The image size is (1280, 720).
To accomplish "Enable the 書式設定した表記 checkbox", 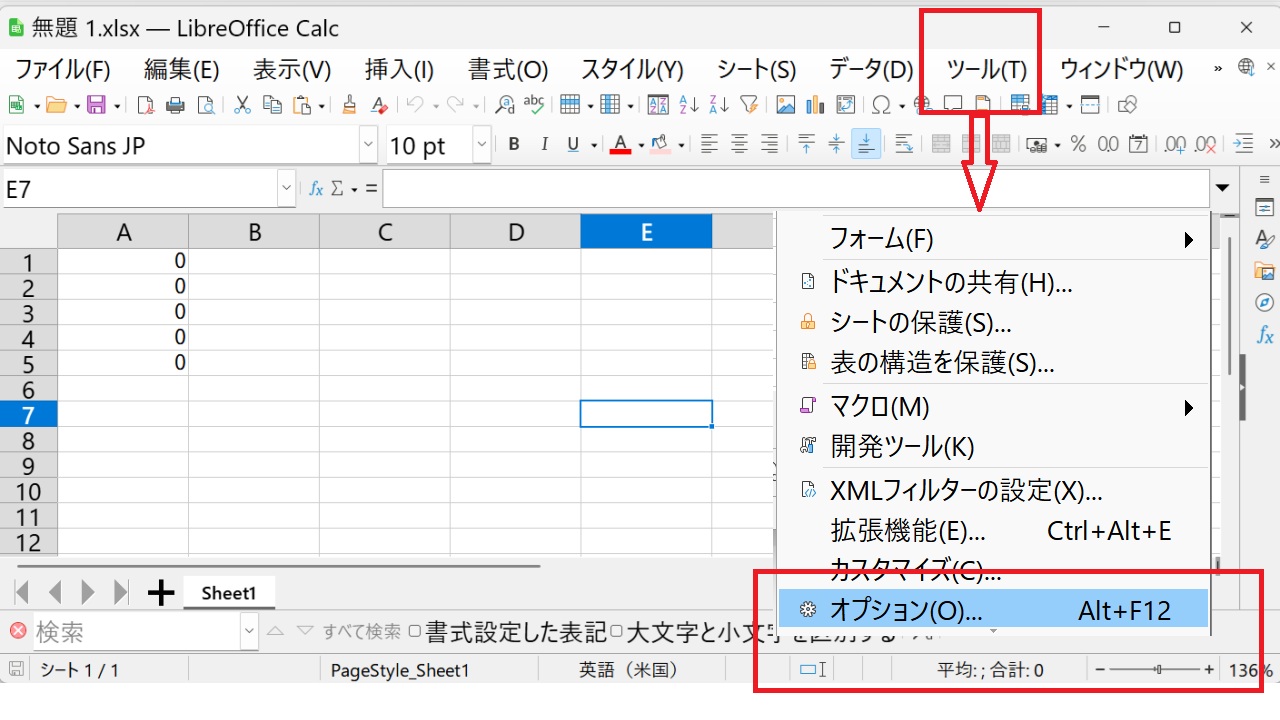I will [x=415, y=632].
